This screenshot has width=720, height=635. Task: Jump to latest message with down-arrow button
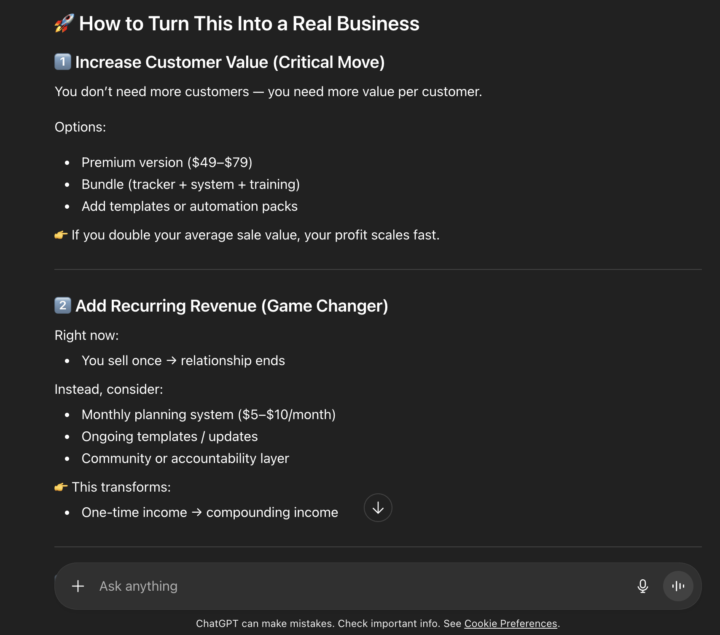[x=378, y=508]
